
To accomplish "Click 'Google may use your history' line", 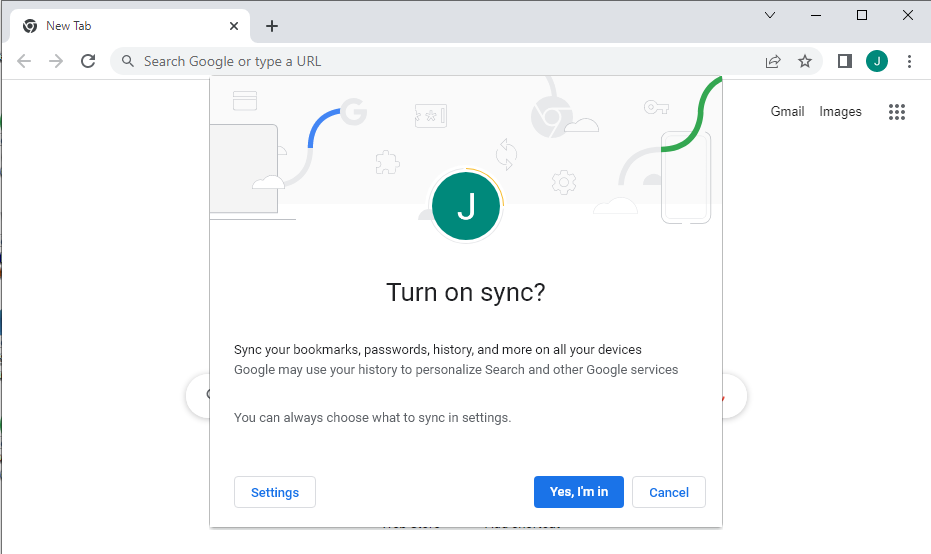I will [456, 369].
